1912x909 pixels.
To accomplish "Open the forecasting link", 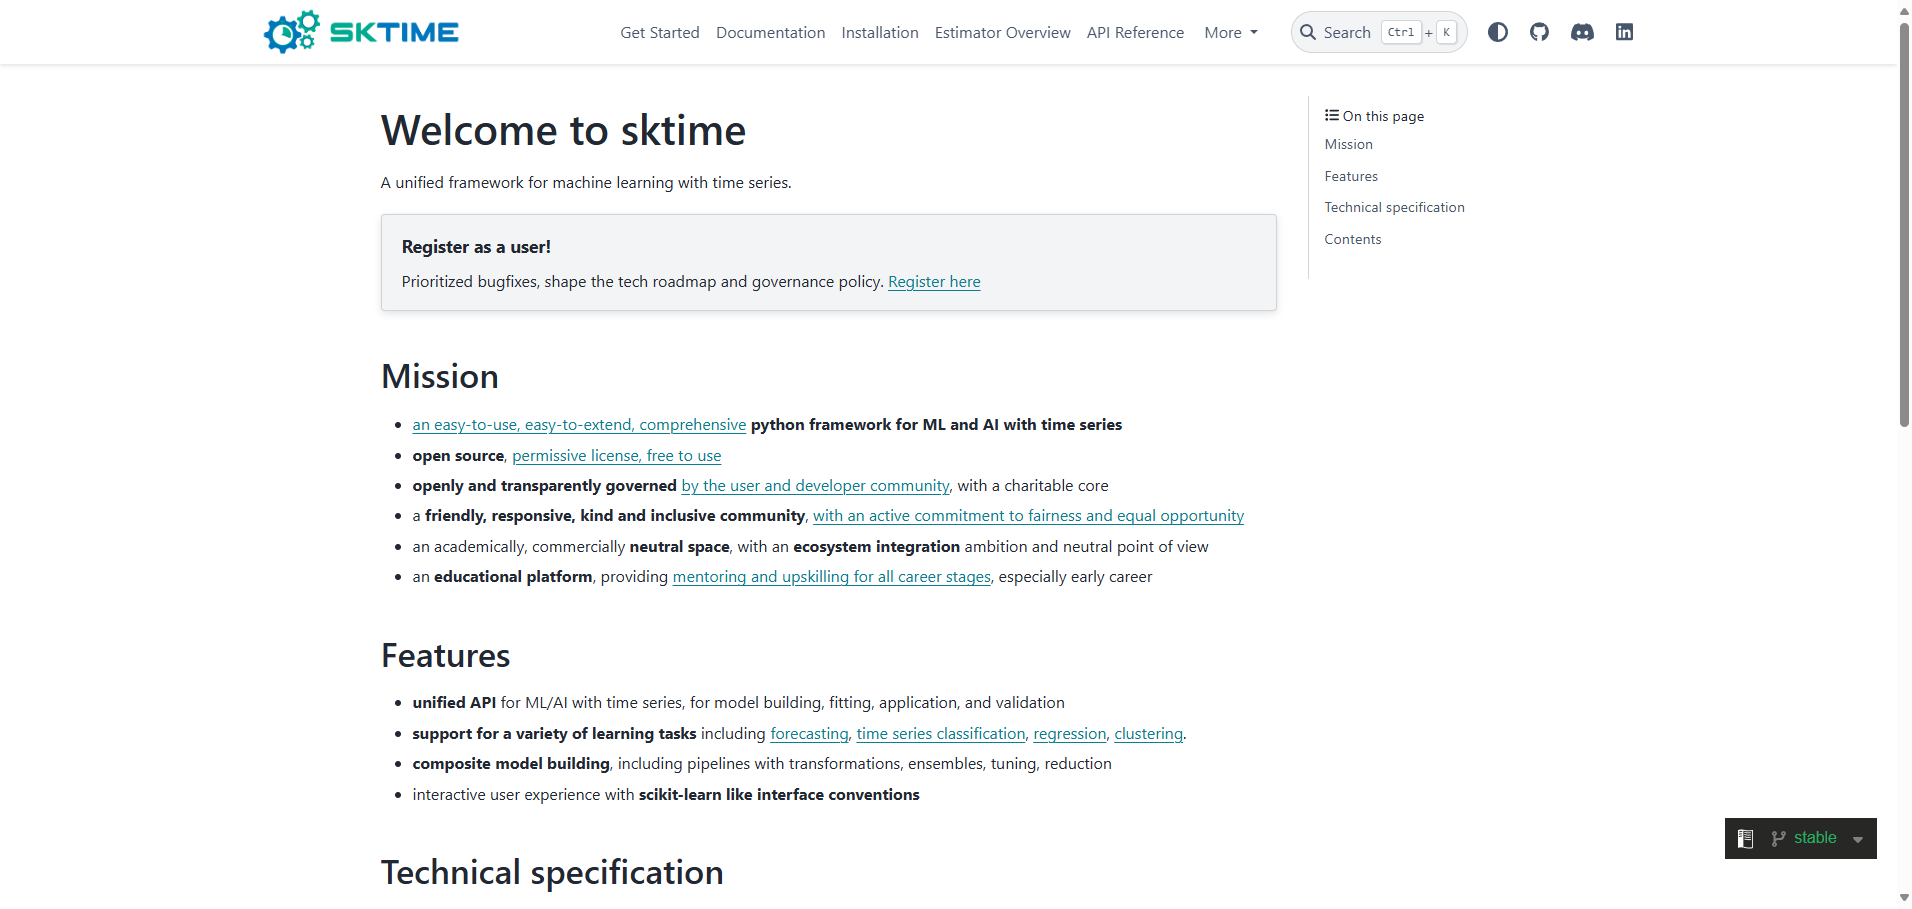I will 809,734.
